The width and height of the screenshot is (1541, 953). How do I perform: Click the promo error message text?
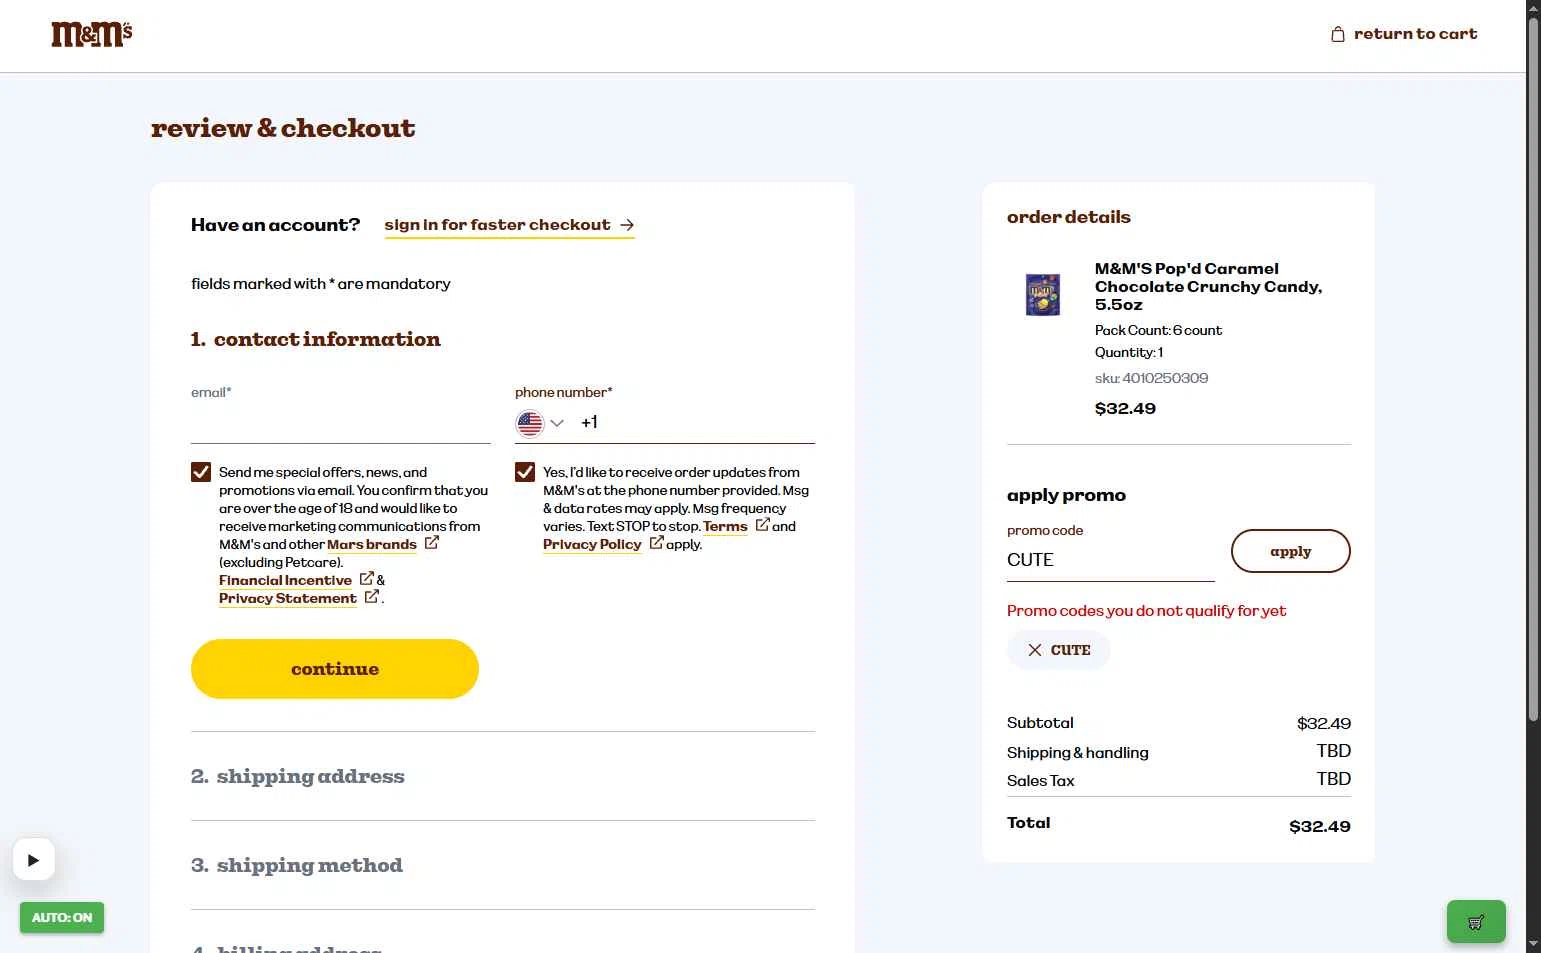tap(1146, 611)
